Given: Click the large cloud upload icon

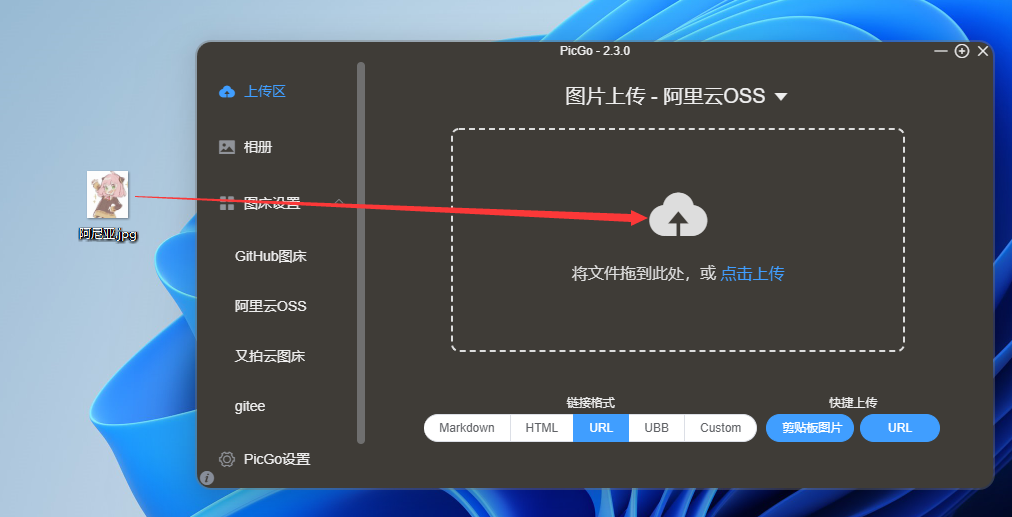Looking at the screenshot, I should coord(678,214).
